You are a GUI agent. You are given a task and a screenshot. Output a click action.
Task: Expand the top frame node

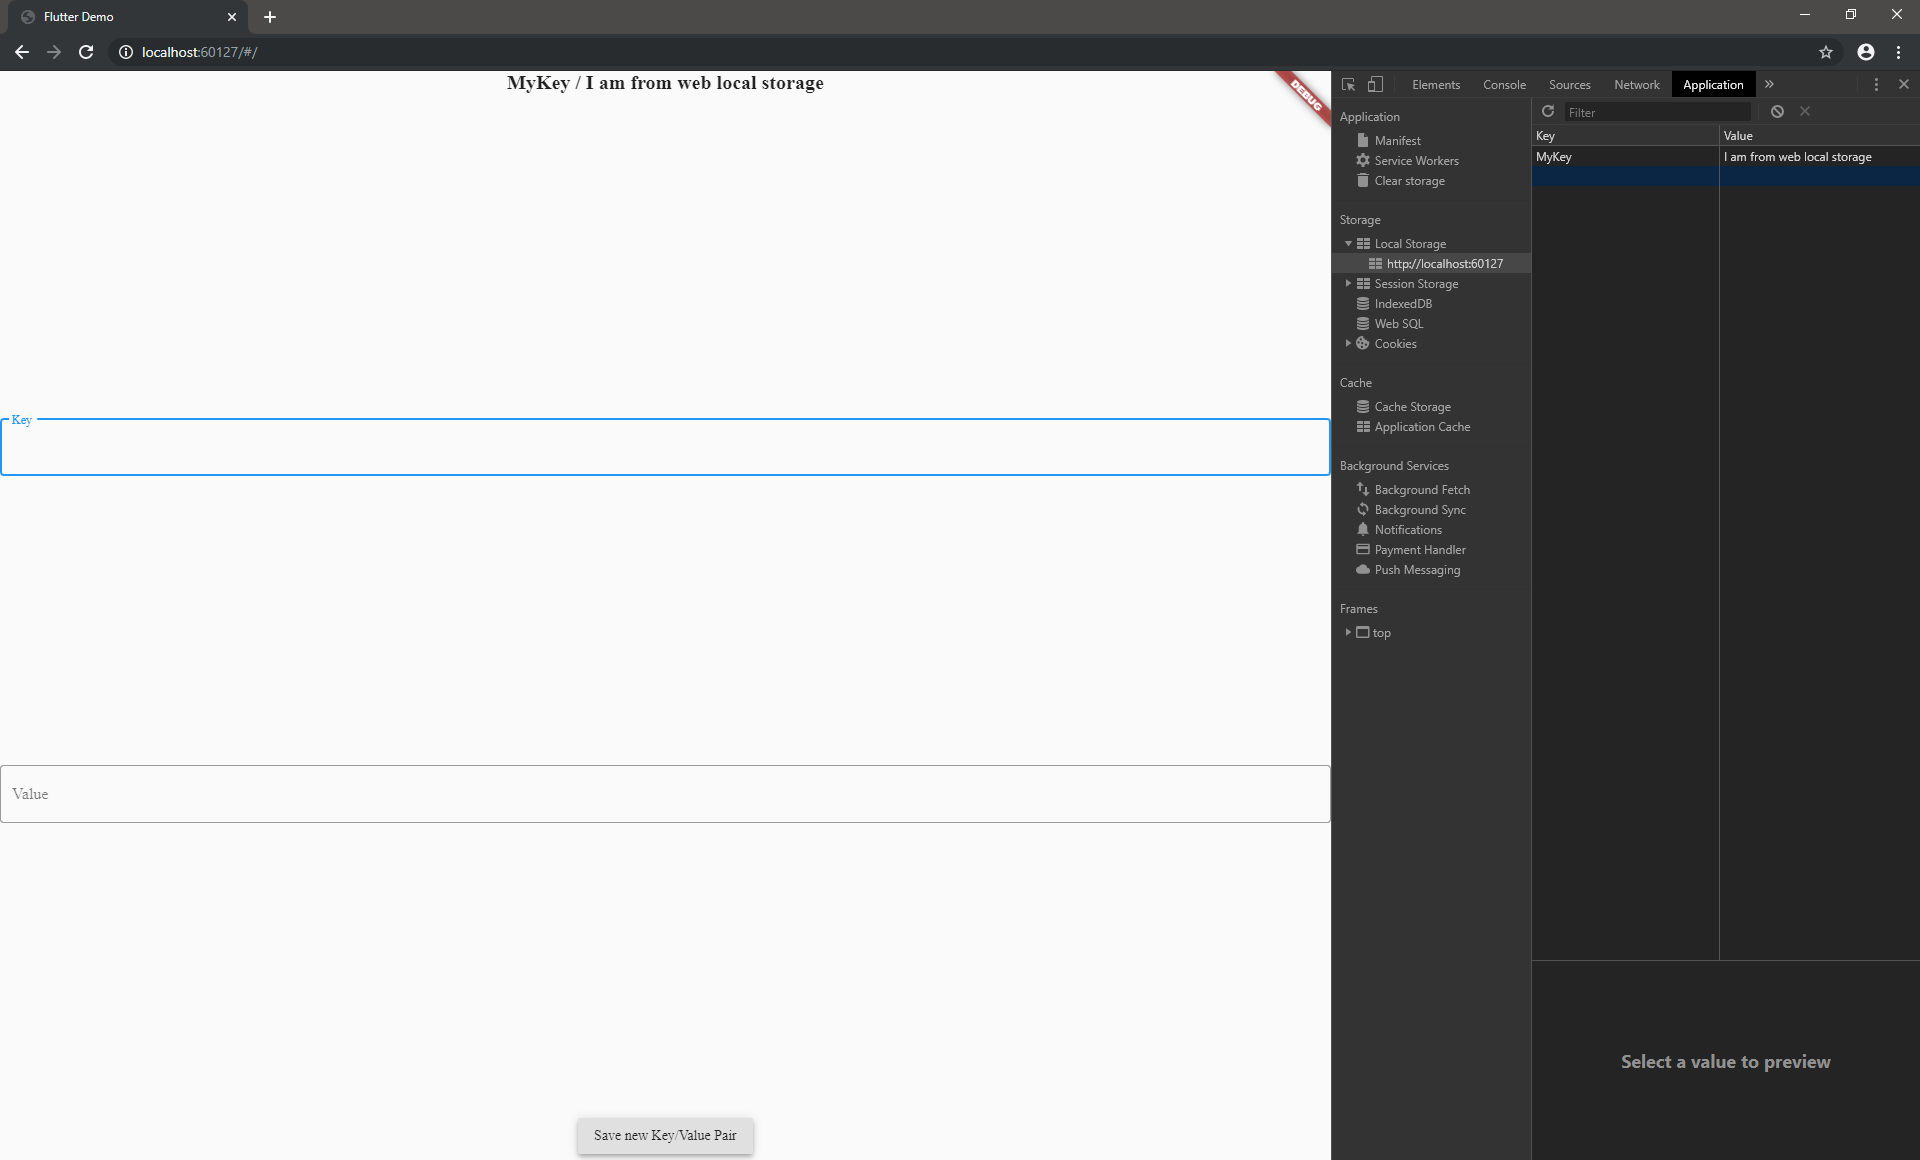pyautogui.click(x=1348, y=633)
